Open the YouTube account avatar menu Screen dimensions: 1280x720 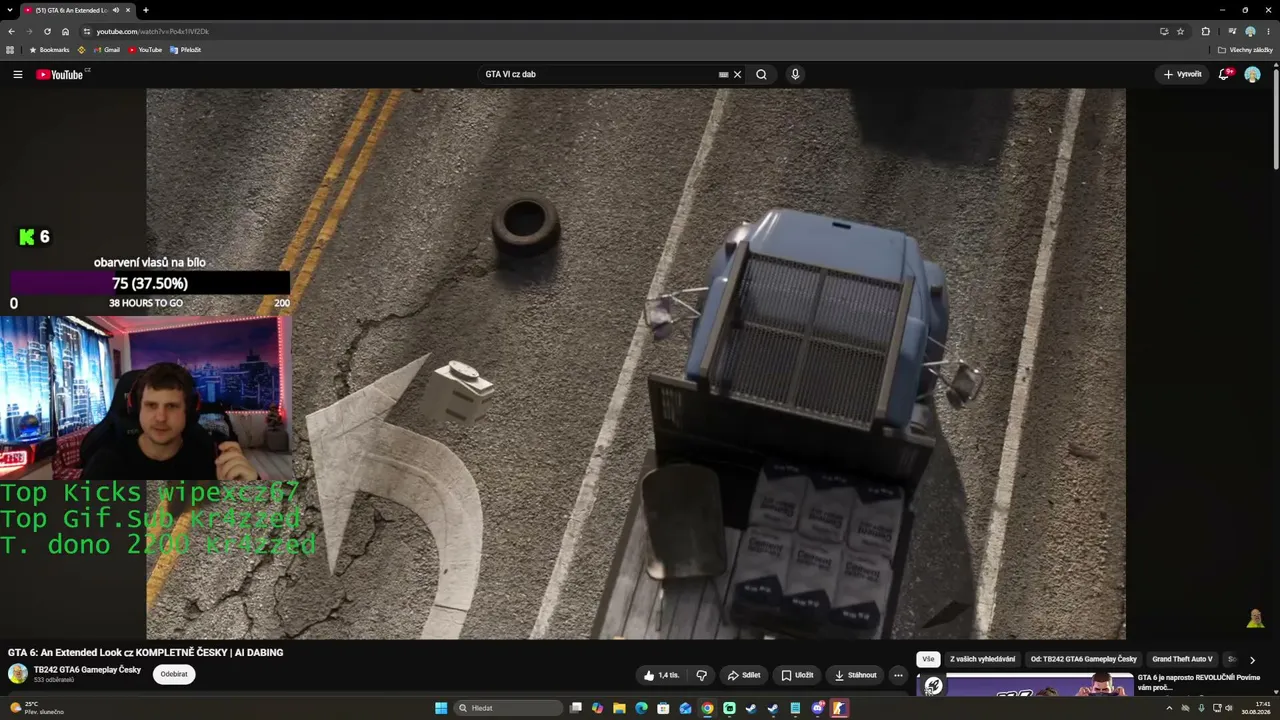pos(1252,74)
